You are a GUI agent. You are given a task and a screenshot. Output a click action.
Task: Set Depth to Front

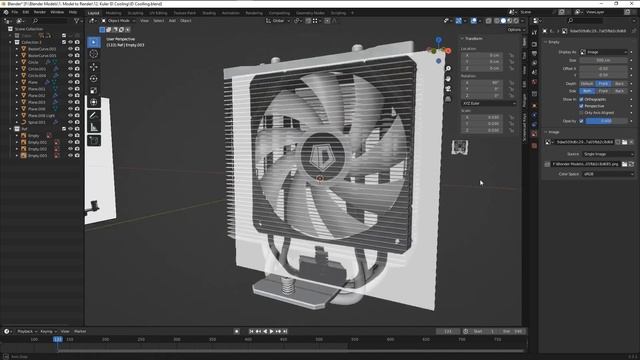point(603,84)
